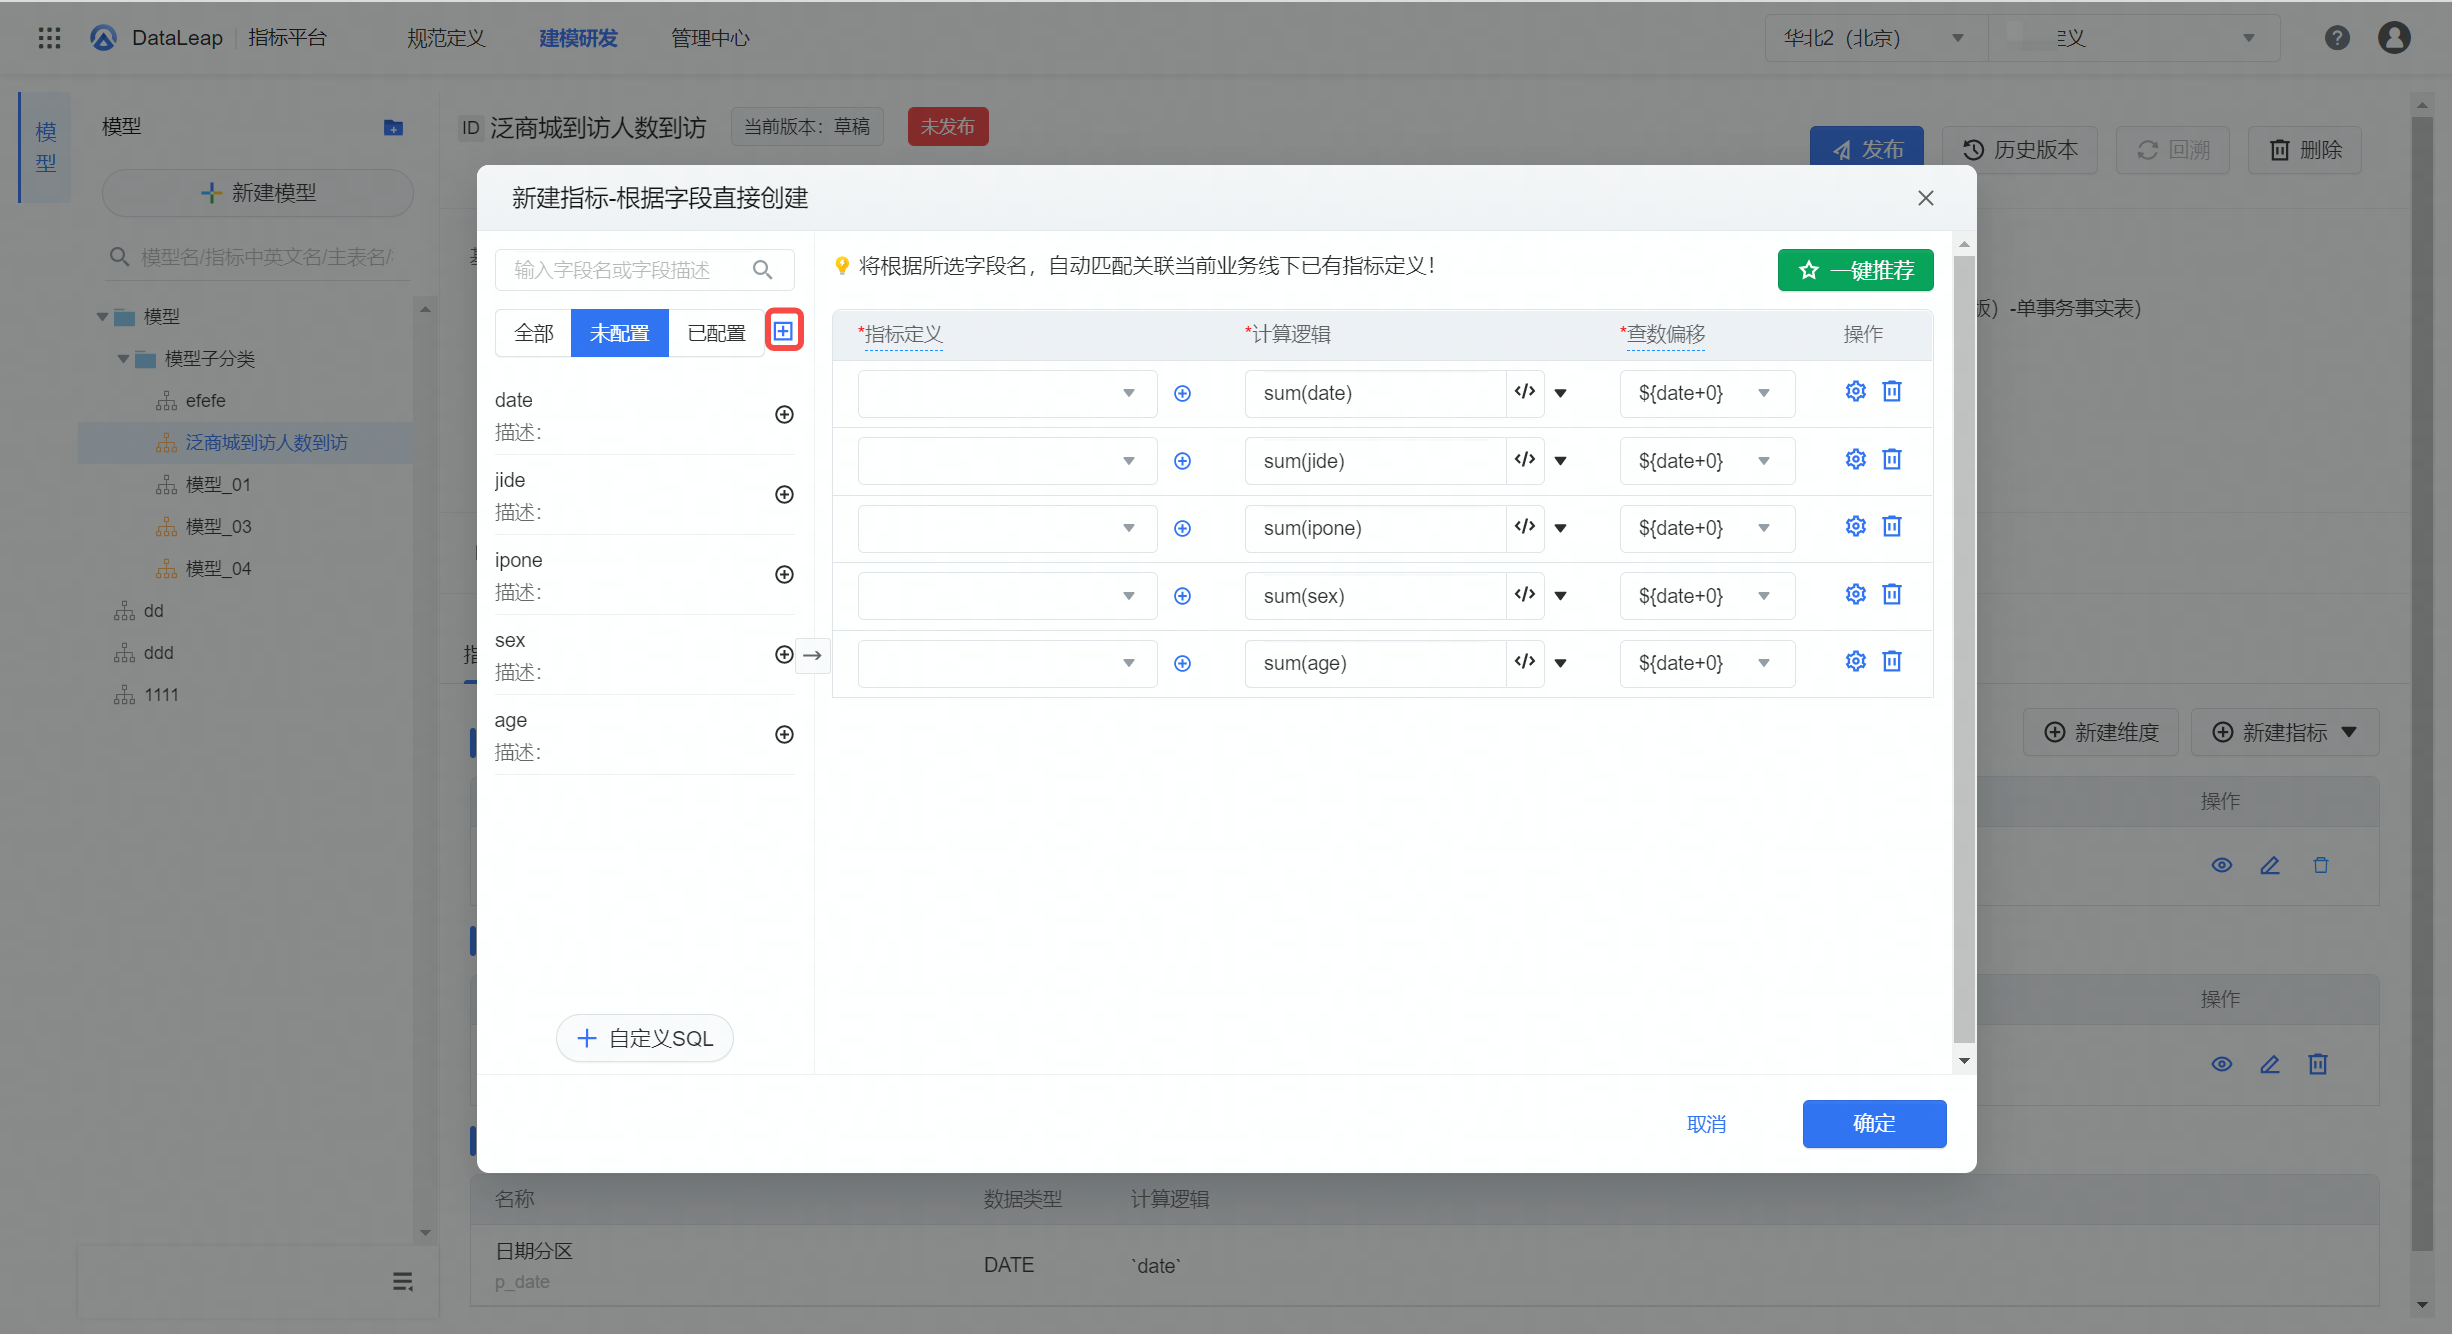Add the age field with plus icon
This screenshot has height=1334, width=2452.
click(784, 734)
